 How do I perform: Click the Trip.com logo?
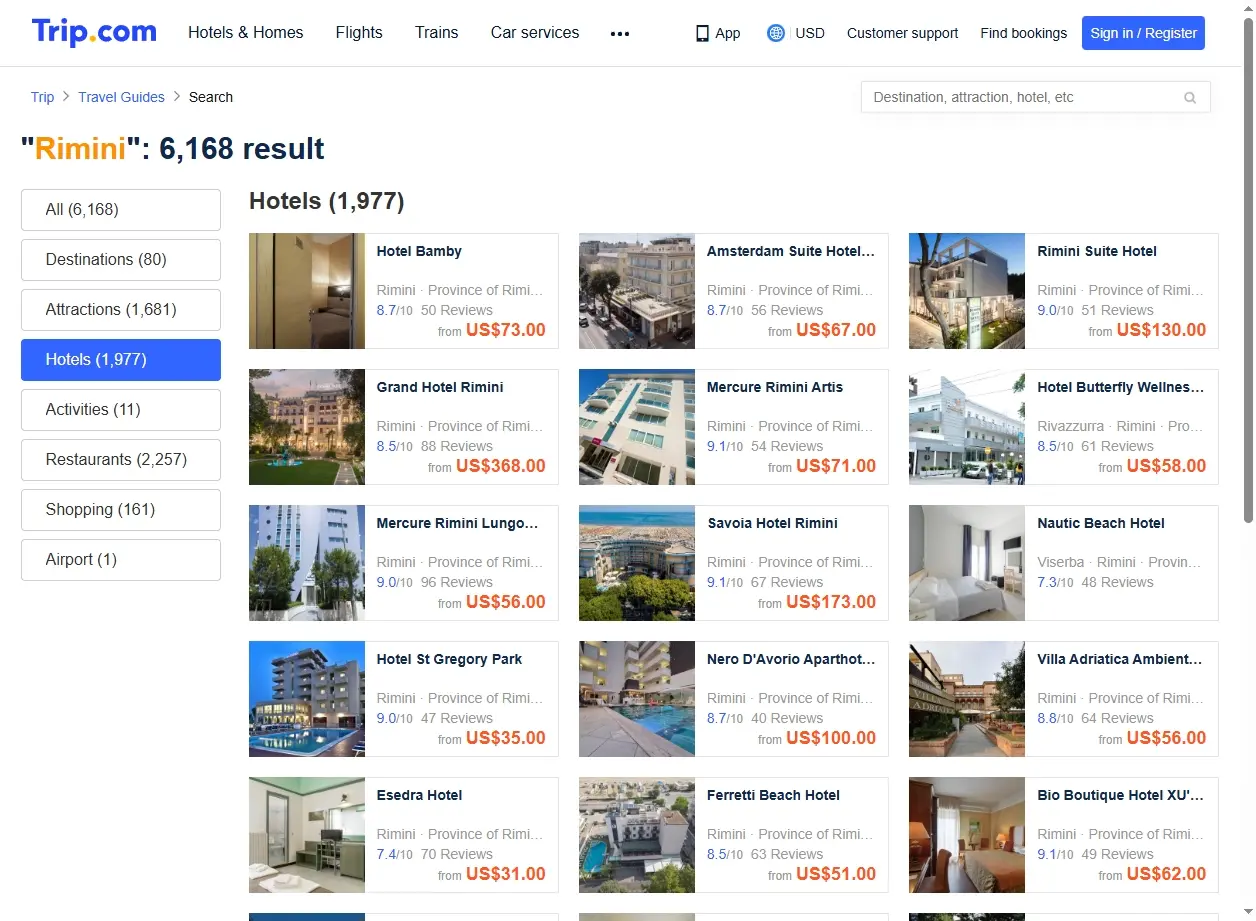point(94,32)
